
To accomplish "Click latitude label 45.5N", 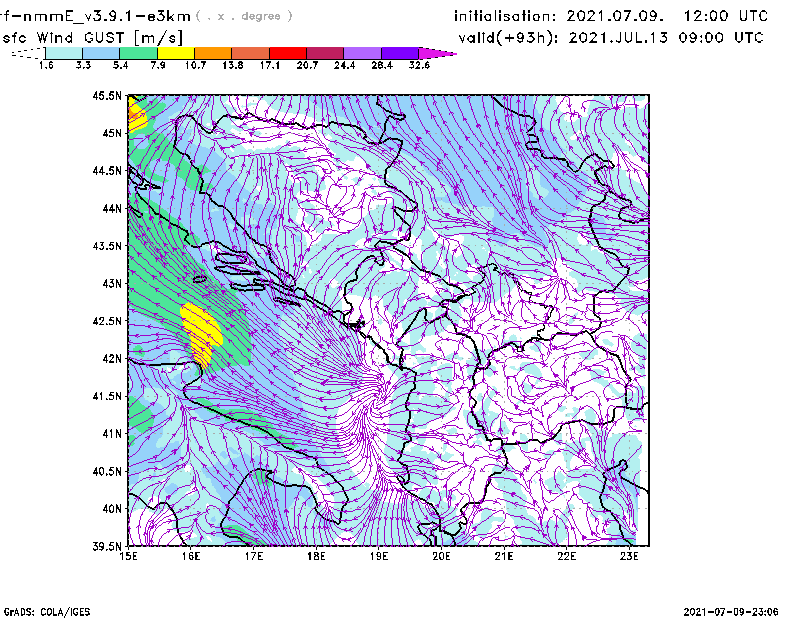I will click(x=107, y=95).
